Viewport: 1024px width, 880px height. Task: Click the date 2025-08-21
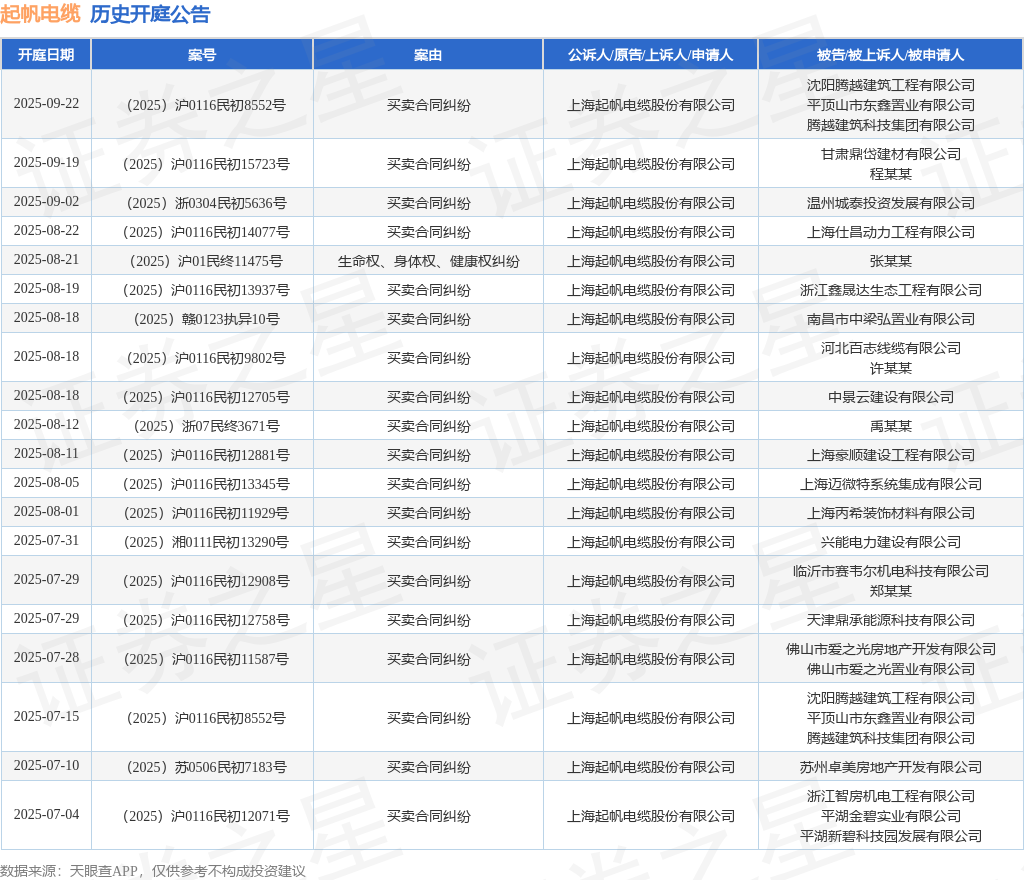pos(46,260)
